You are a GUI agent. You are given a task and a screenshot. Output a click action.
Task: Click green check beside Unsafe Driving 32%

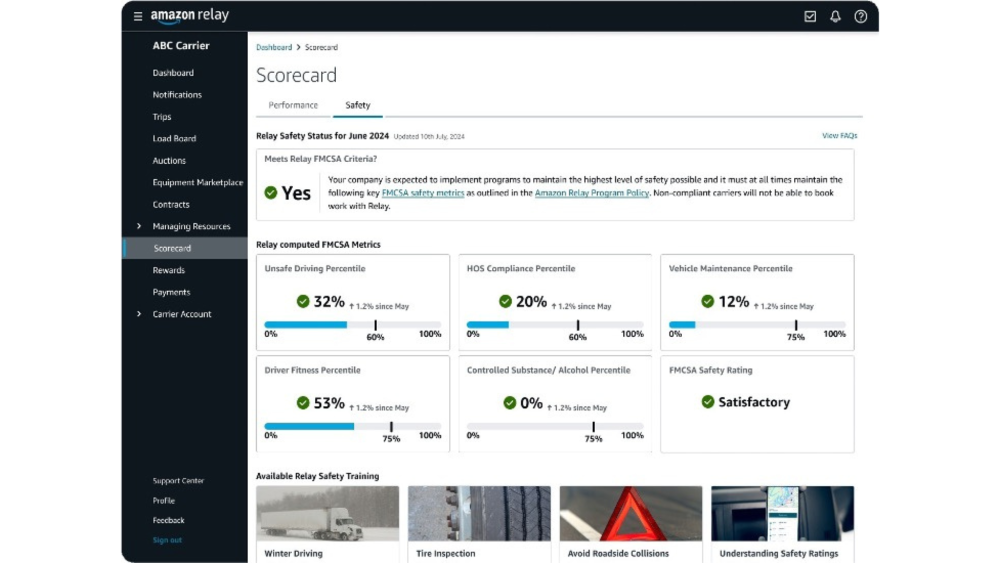(x=303, y=301)
